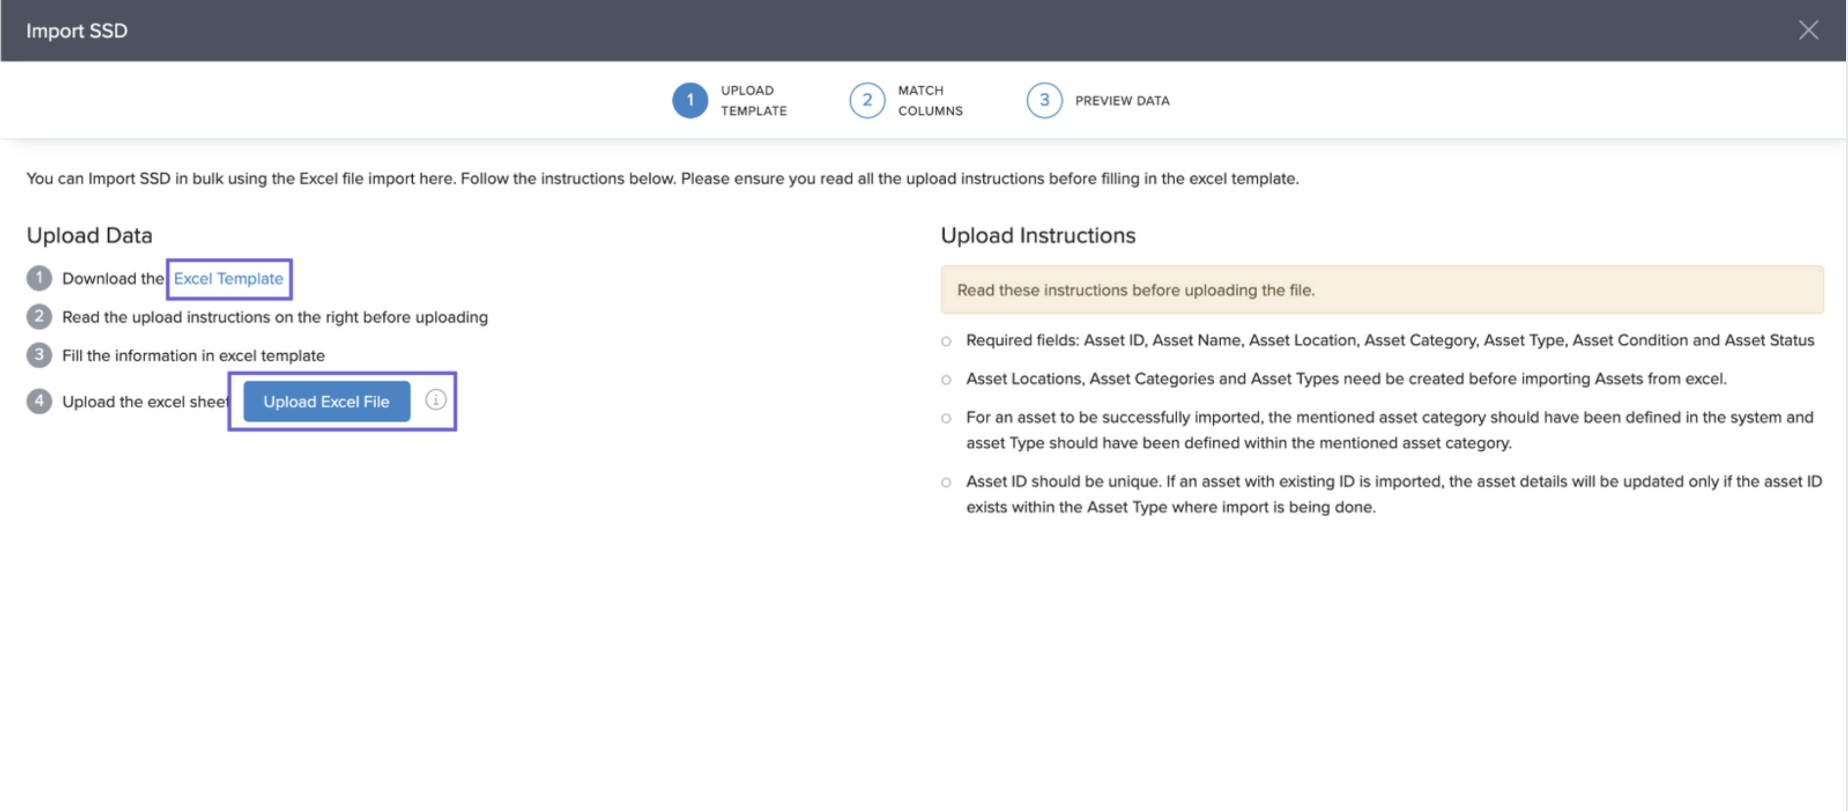Click the Upload Instructions heading
This screenshot has width=1848, height=811.
(x=1037, y=235)
